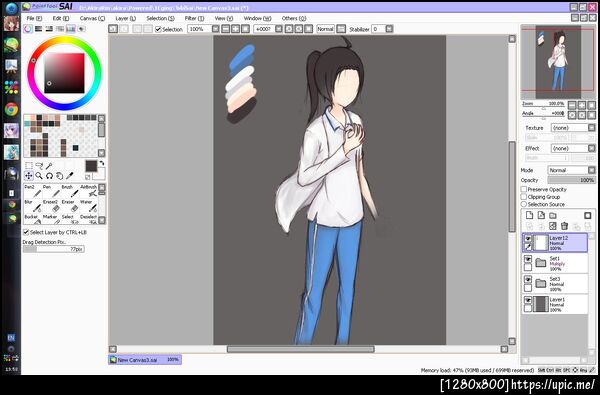
Task: Open the Layer menu
Action: (x=126, y=18)
